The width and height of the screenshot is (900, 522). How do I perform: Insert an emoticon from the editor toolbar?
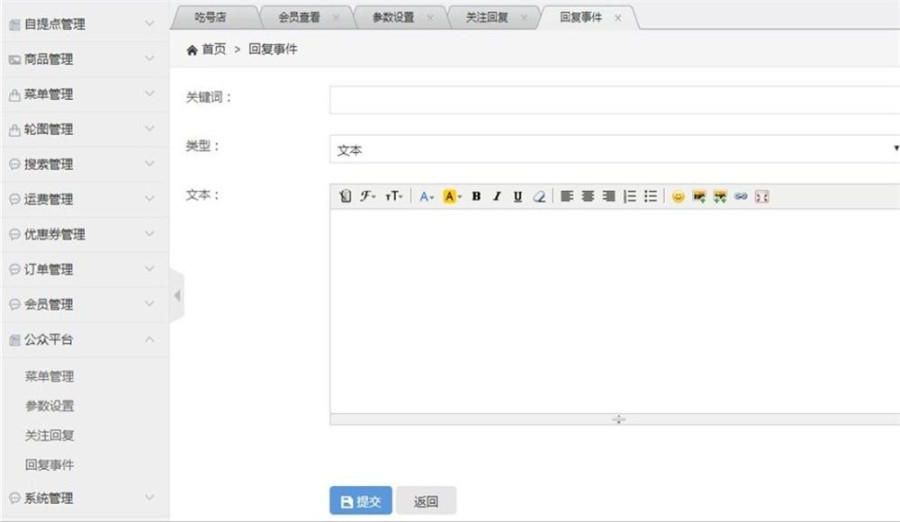point(678,197)
